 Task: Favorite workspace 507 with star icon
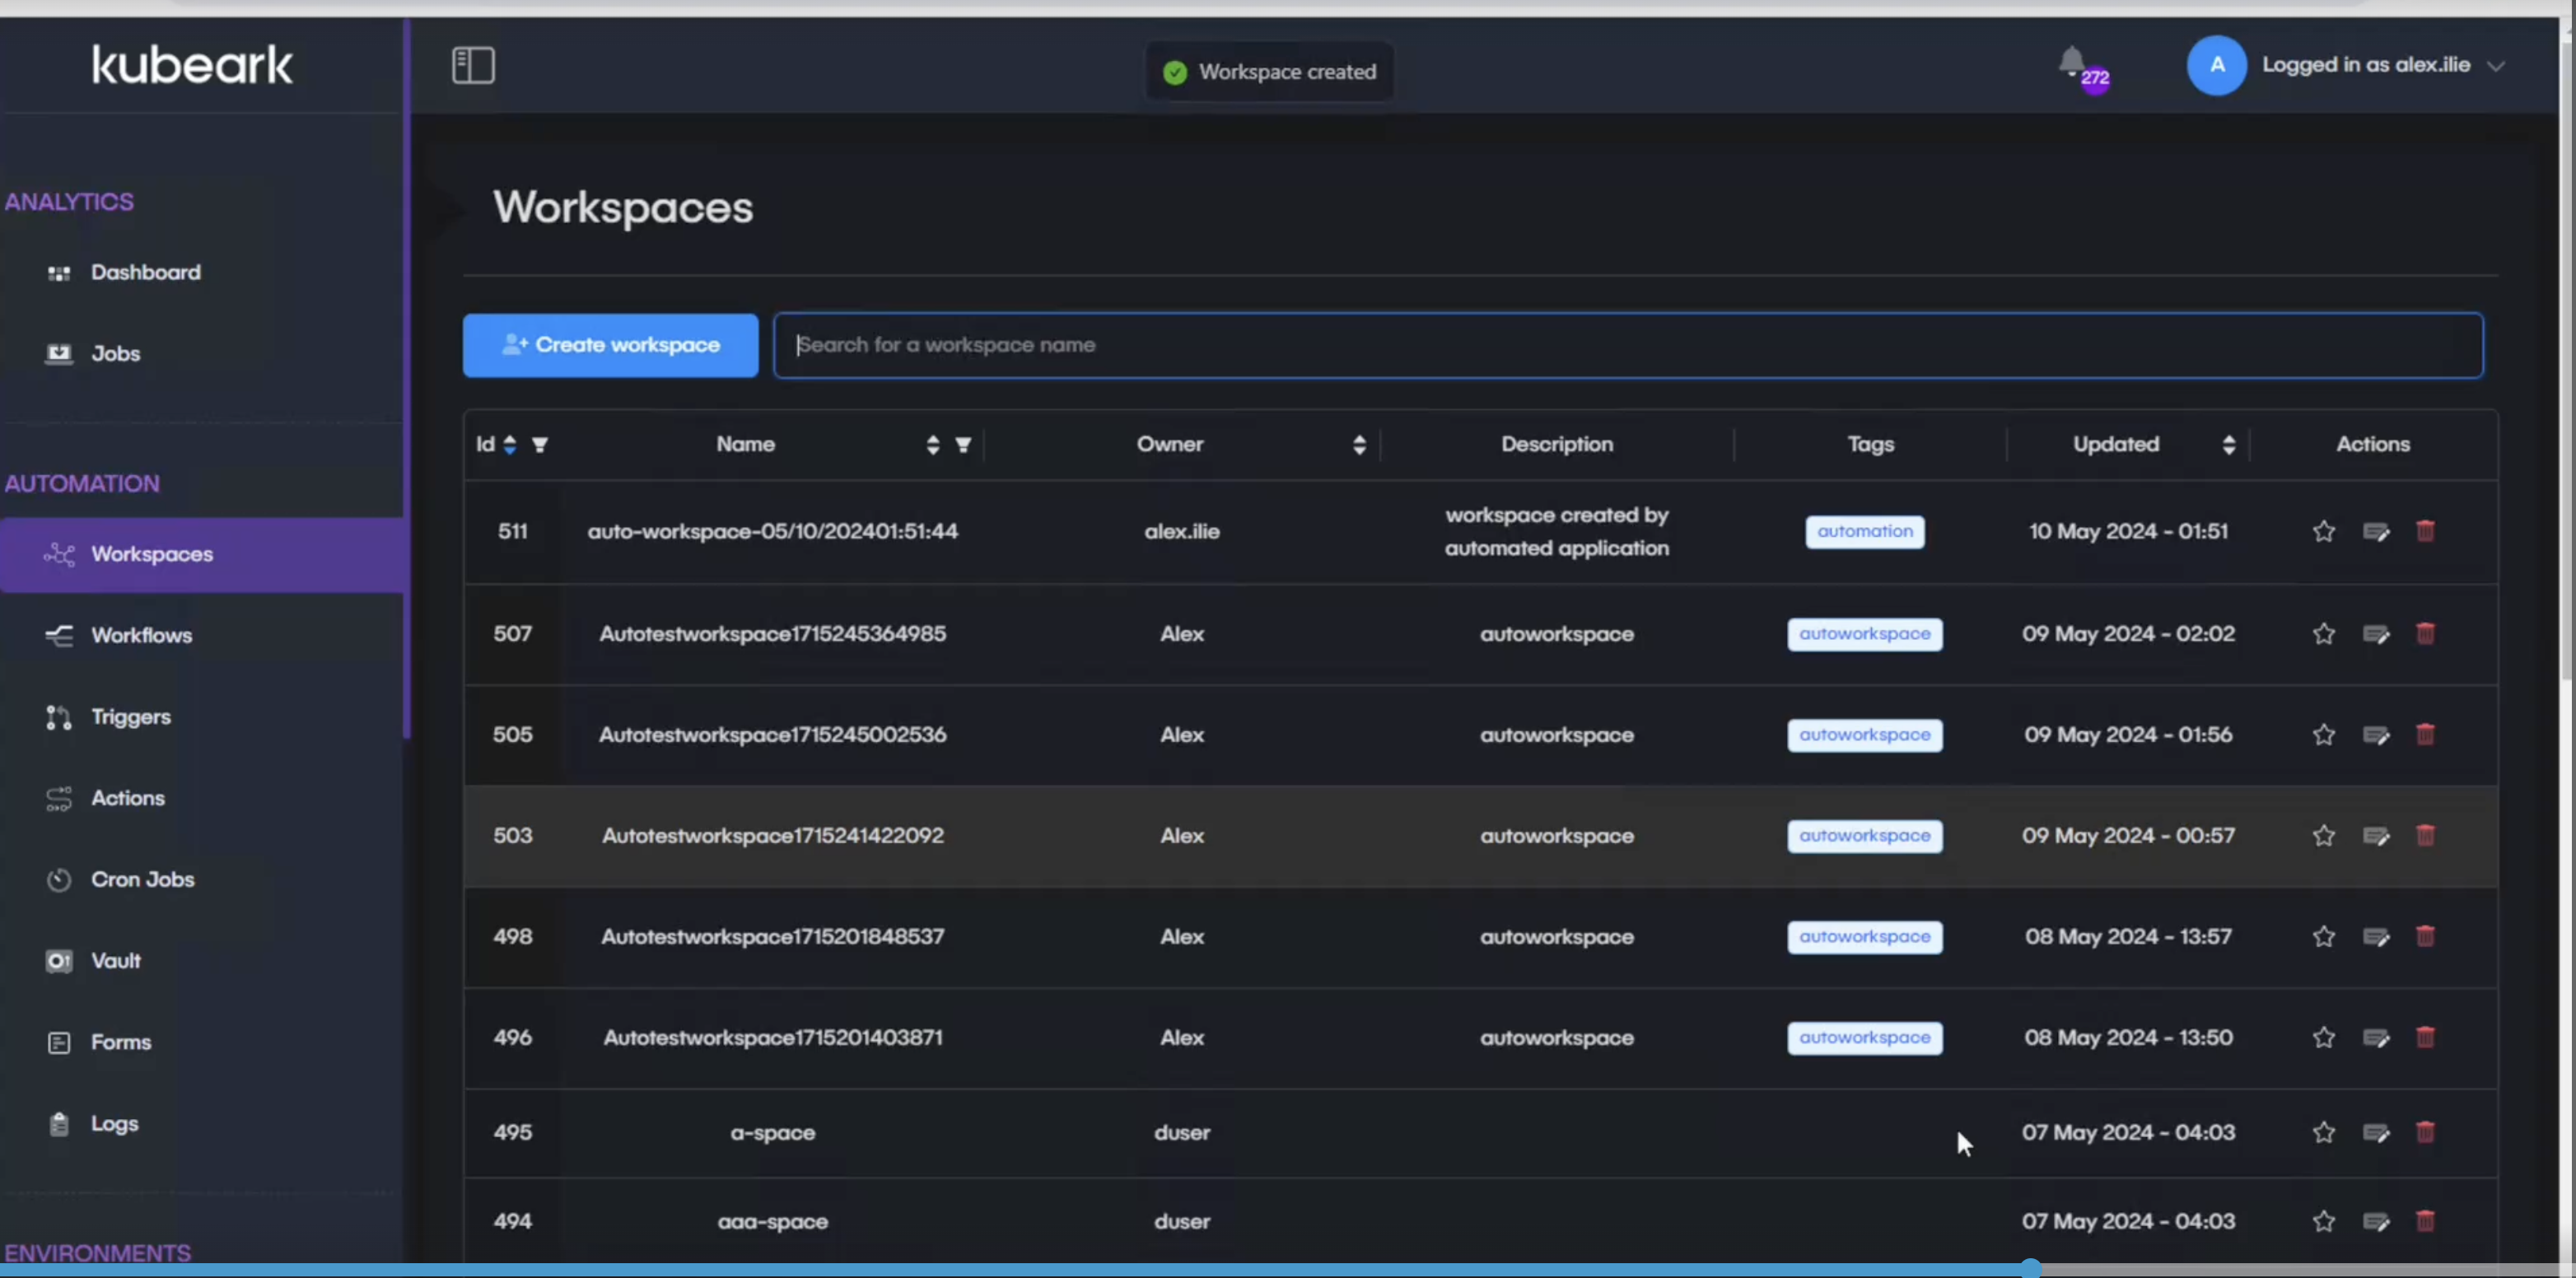coord(2324,634)
